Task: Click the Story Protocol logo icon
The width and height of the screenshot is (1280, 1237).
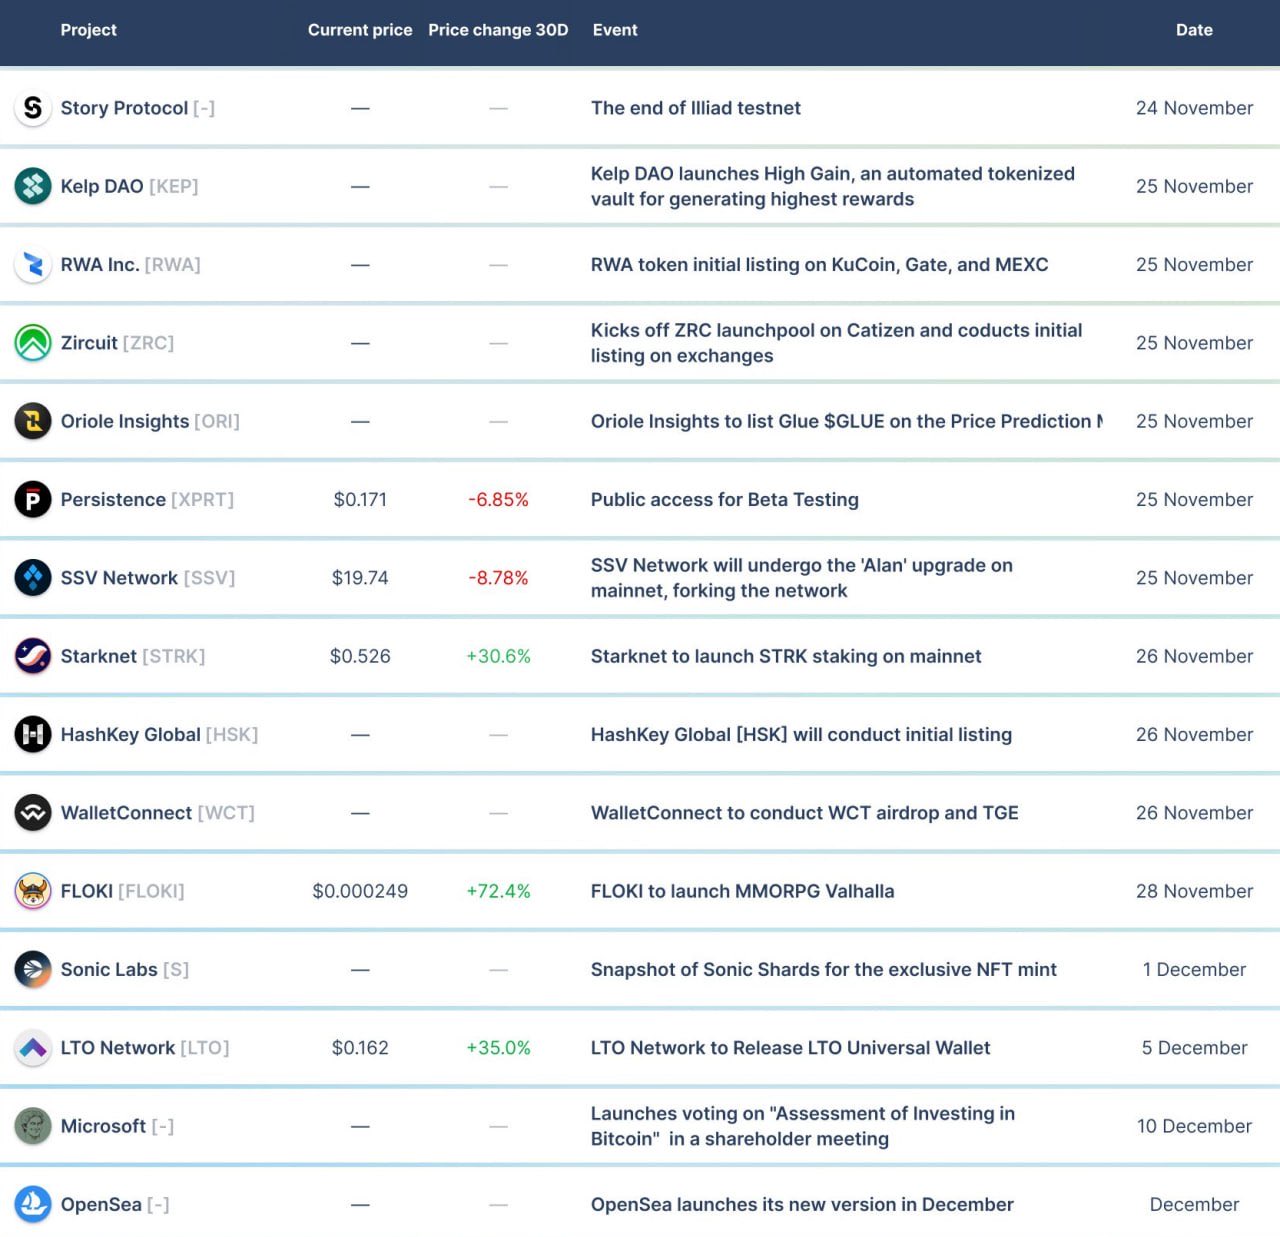Action: pos(33,108)
